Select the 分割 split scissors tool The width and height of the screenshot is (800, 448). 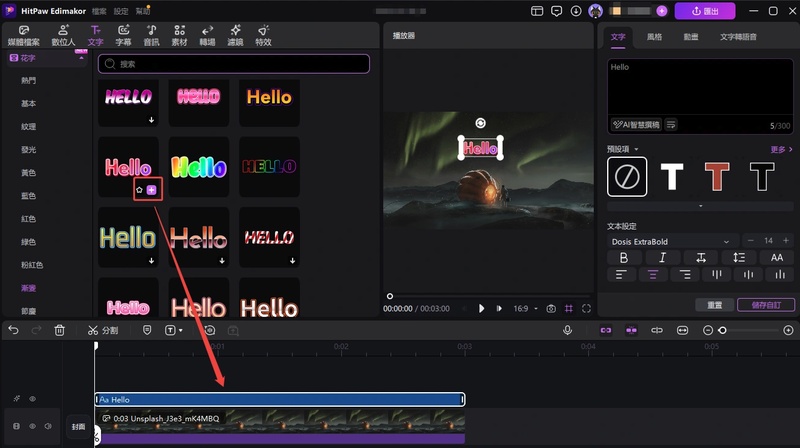(103, 331)
